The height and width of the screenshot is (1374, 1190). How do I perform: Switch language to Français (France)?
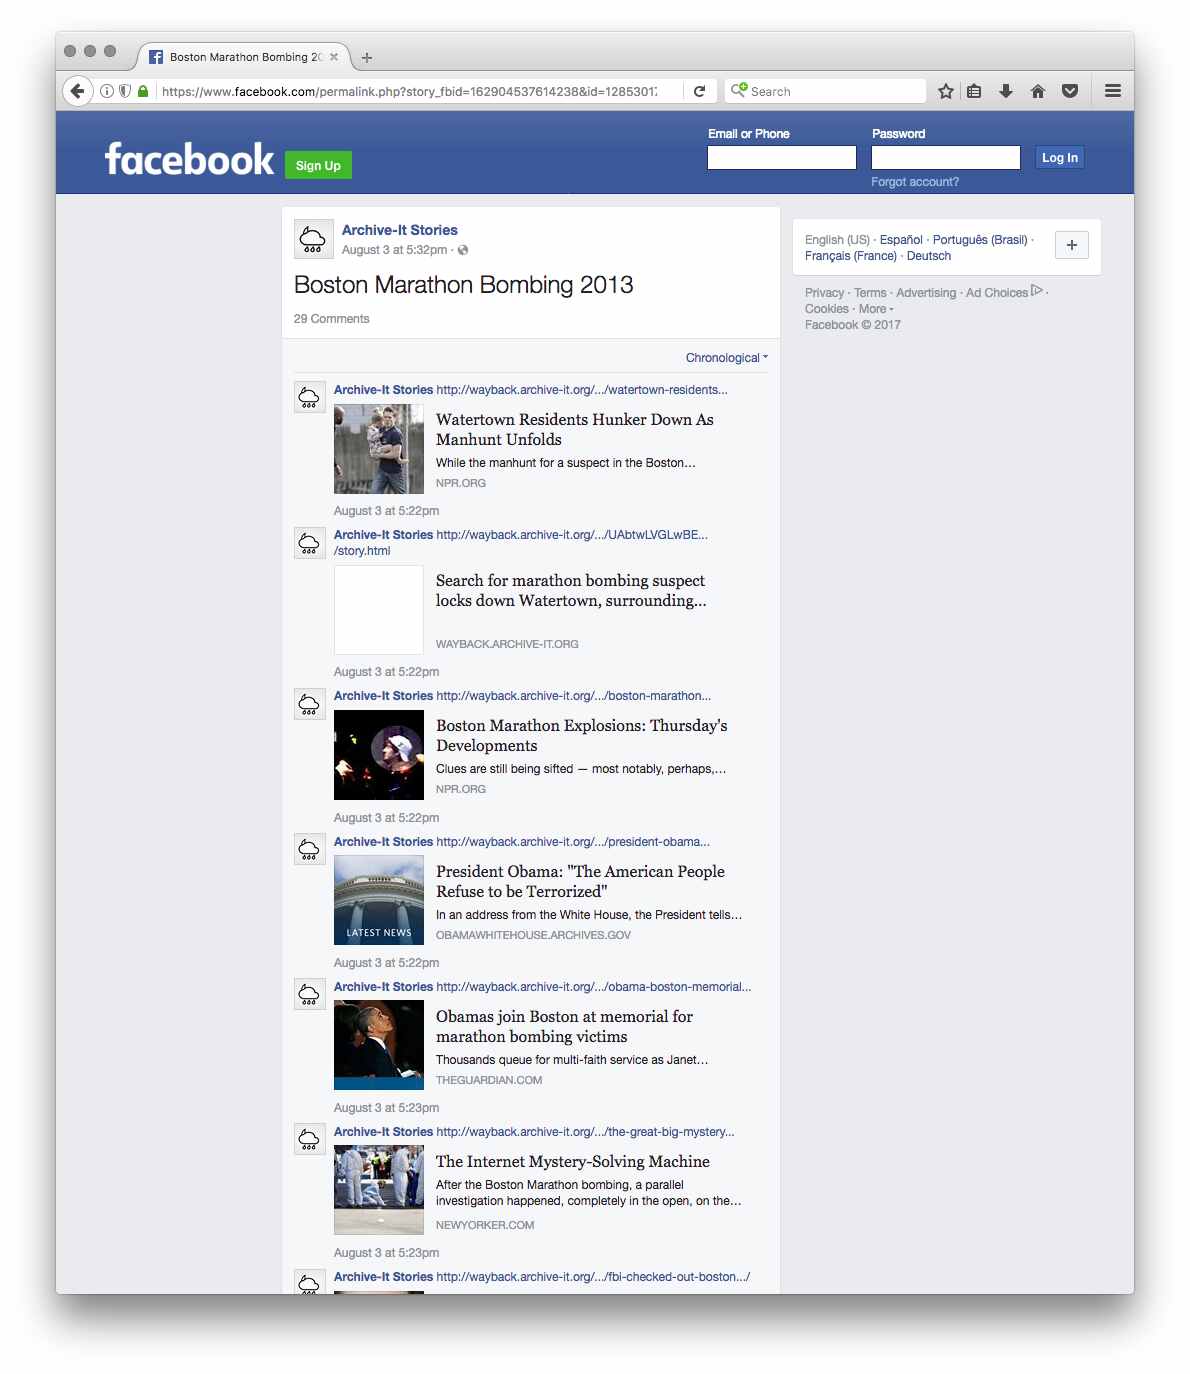(851, 256)
